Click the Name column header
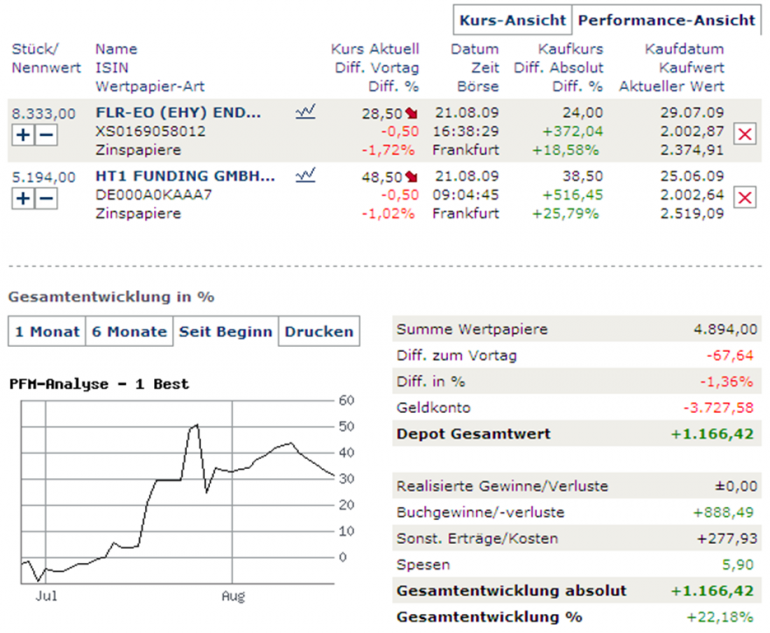The height and width of the screenshot is (633, 770). point(117,49)
